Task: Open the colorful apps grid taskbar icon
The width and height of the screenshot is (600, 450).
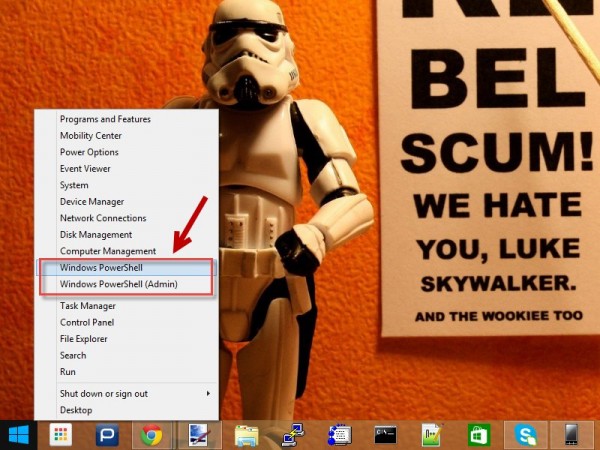Action: pos(61,435)
